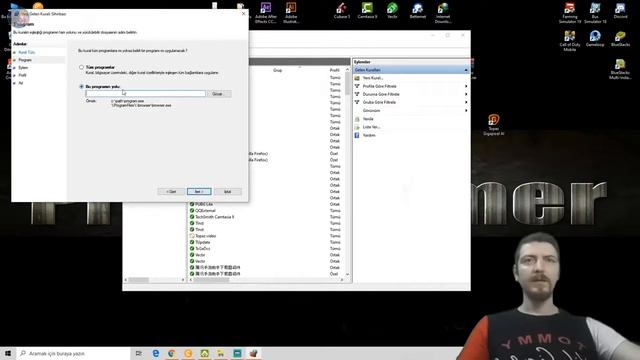The image size is (640, 360).
Task: Open the Gameloop desktop icon
Action: pos(595,38)
